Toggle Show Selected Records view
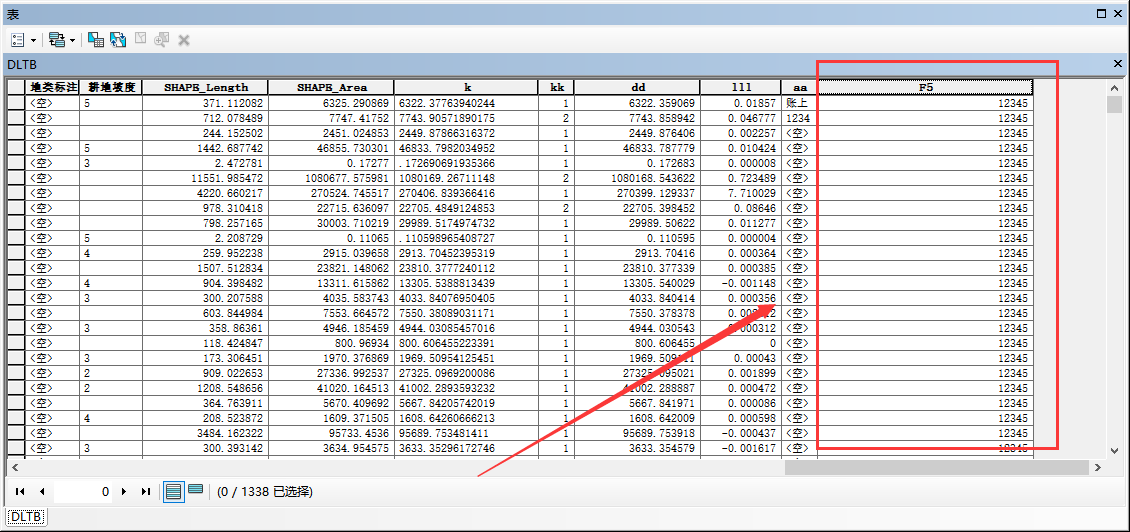Viewport: 1130px width, 532px height. (195, 489)
